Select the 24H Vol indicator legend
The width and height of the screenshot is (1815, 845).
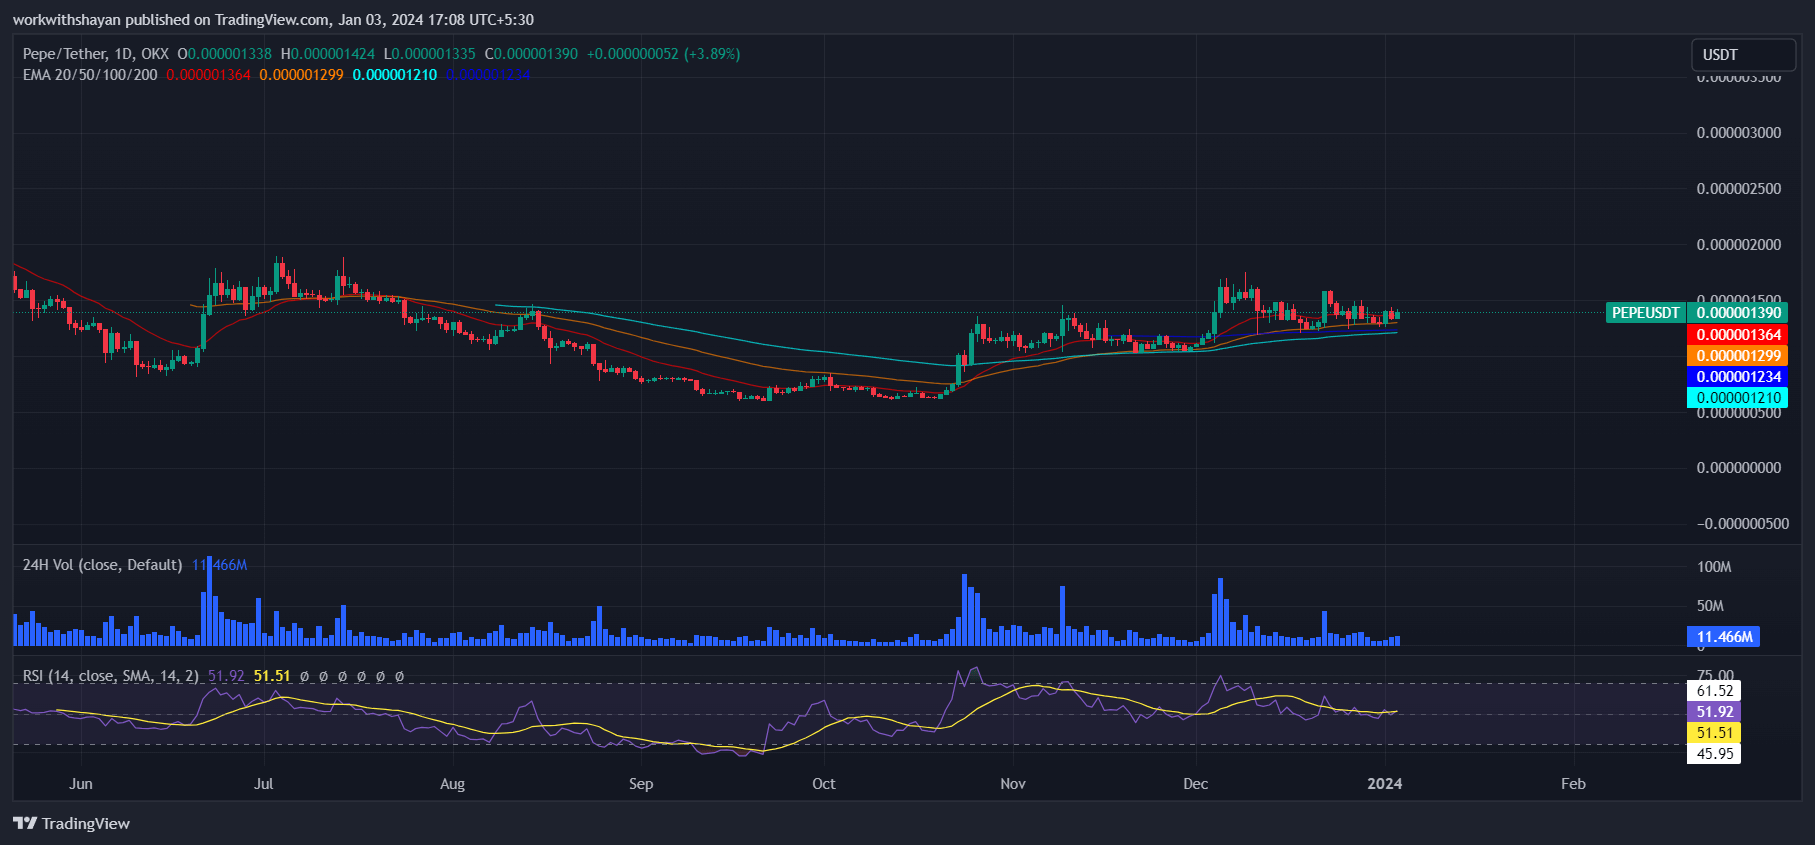[102, 565]
